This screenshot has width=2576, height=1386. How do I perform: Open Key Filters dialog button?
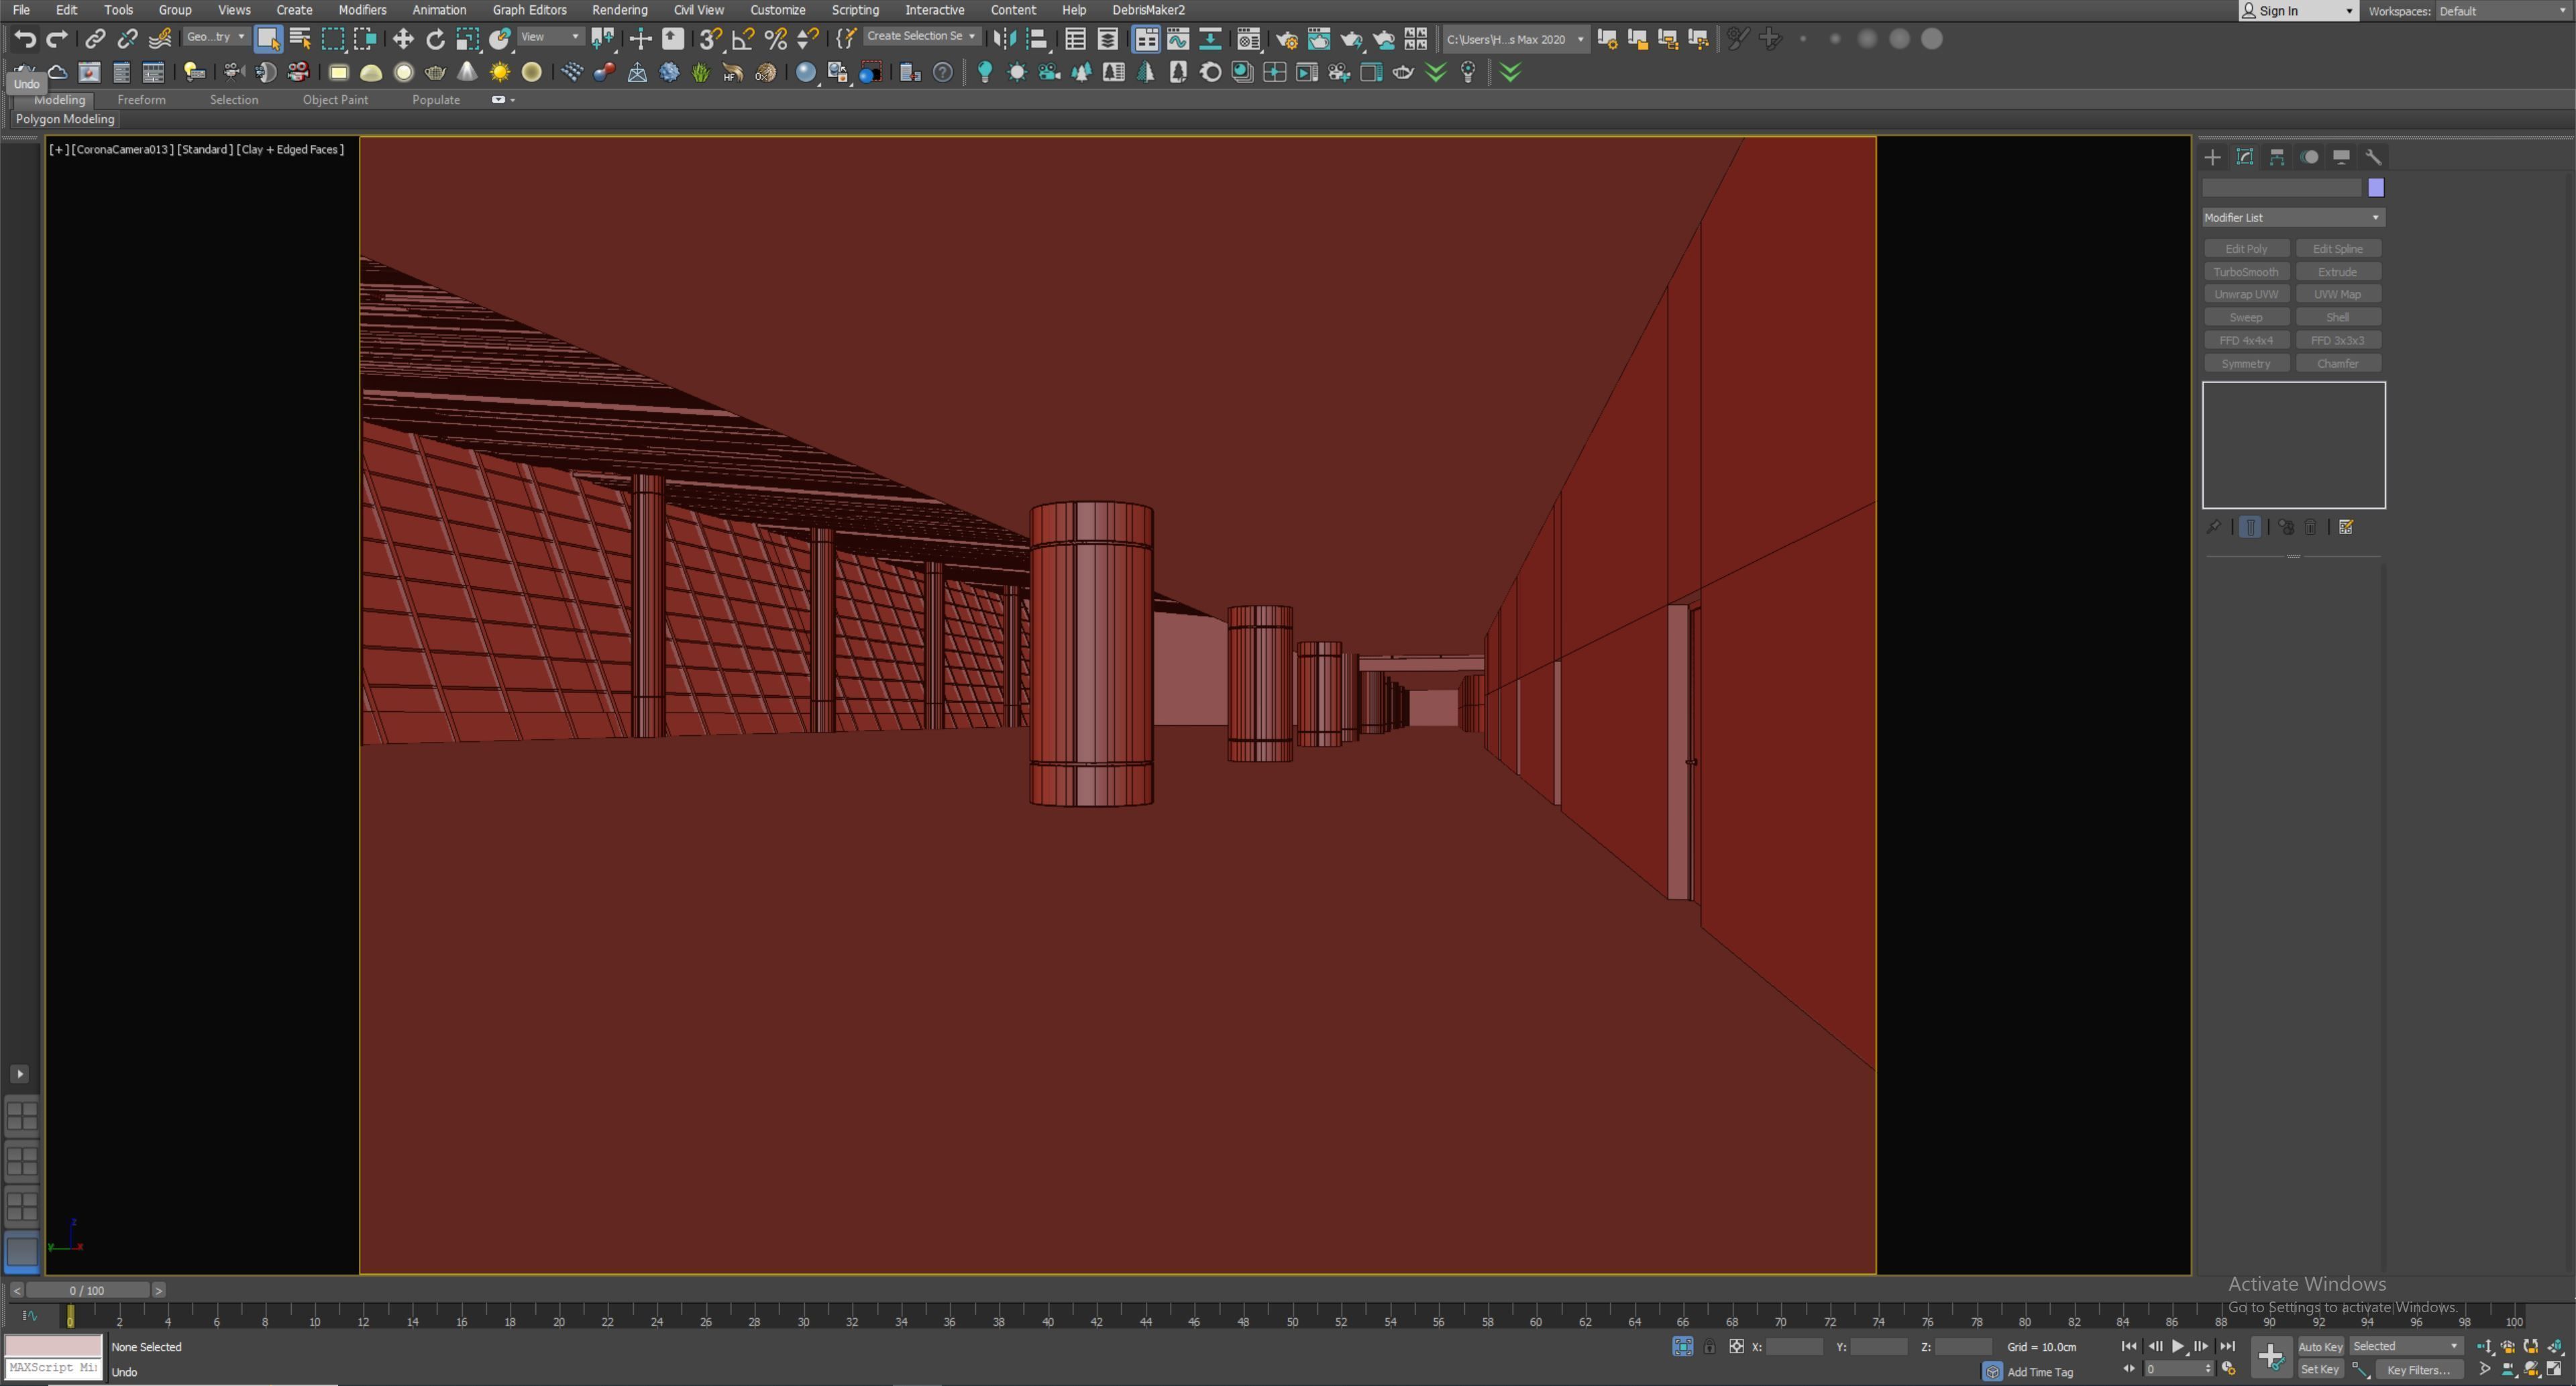[x=2419, y=1370]
